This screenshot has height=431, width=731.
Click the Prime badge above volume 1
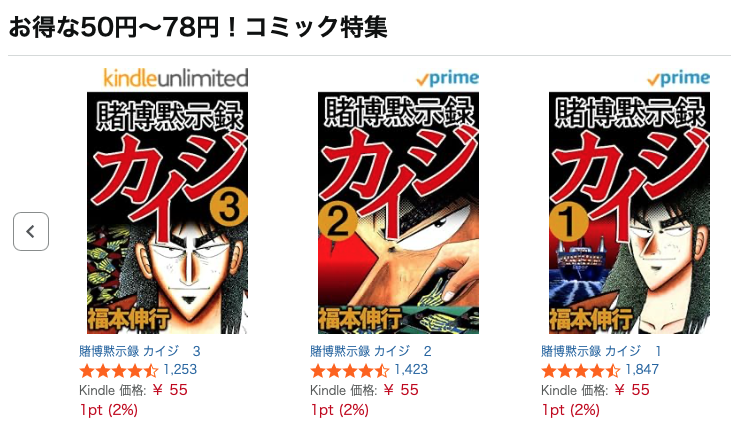[x=679, y=78]
